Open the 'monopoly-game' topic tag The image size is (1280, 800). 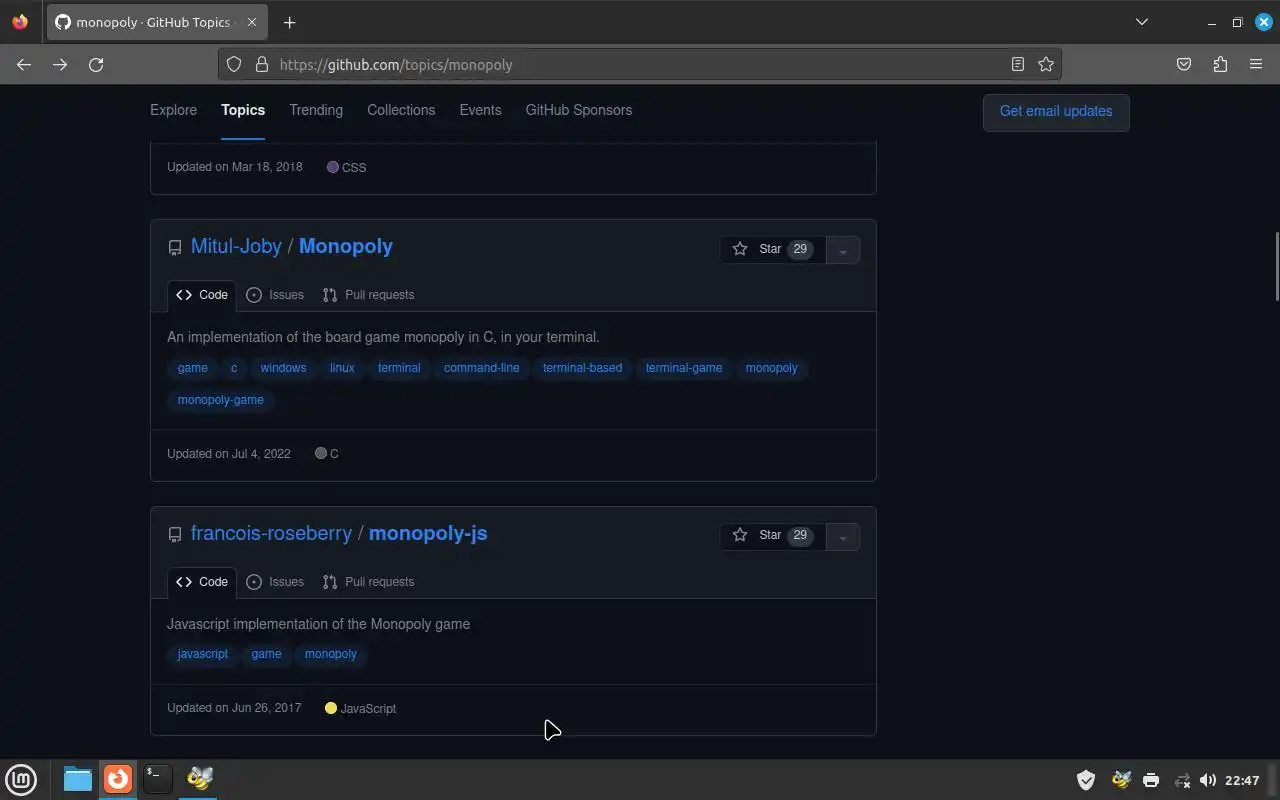(x=221, y=400)
